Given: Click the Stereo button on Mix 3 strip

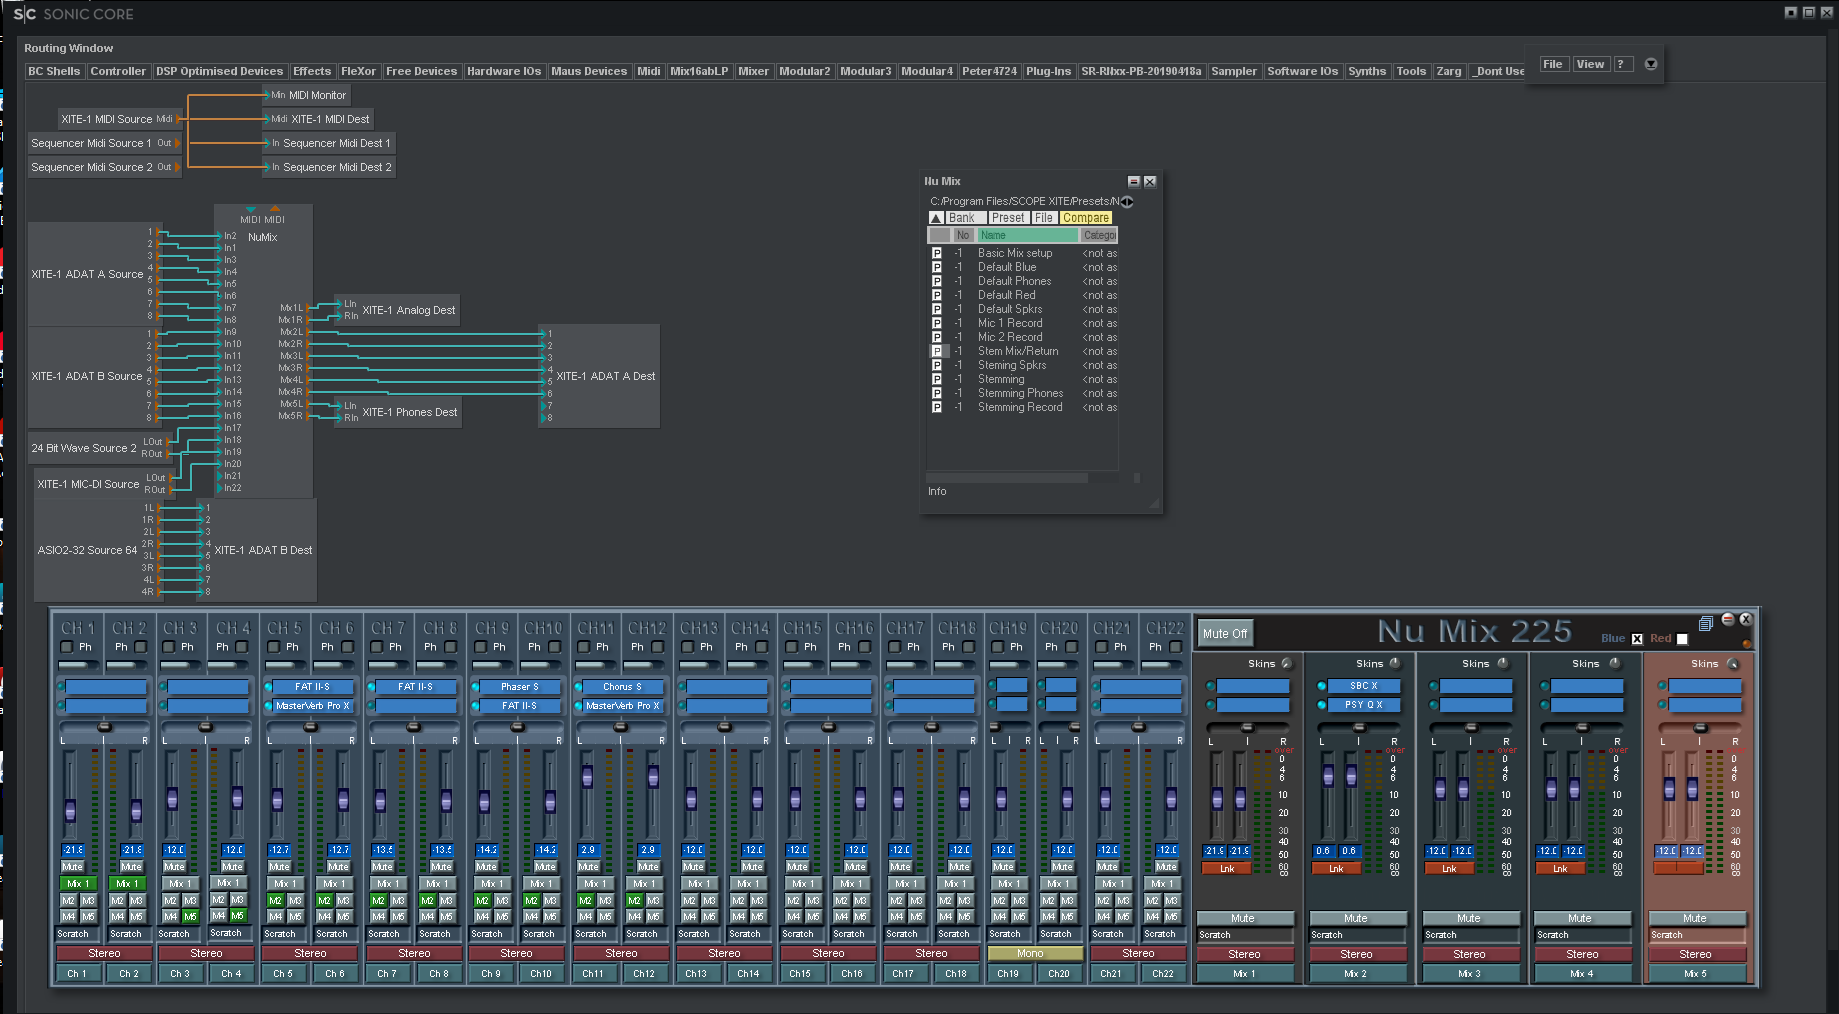Looking at the screenshot, I should pos(1469,954).
